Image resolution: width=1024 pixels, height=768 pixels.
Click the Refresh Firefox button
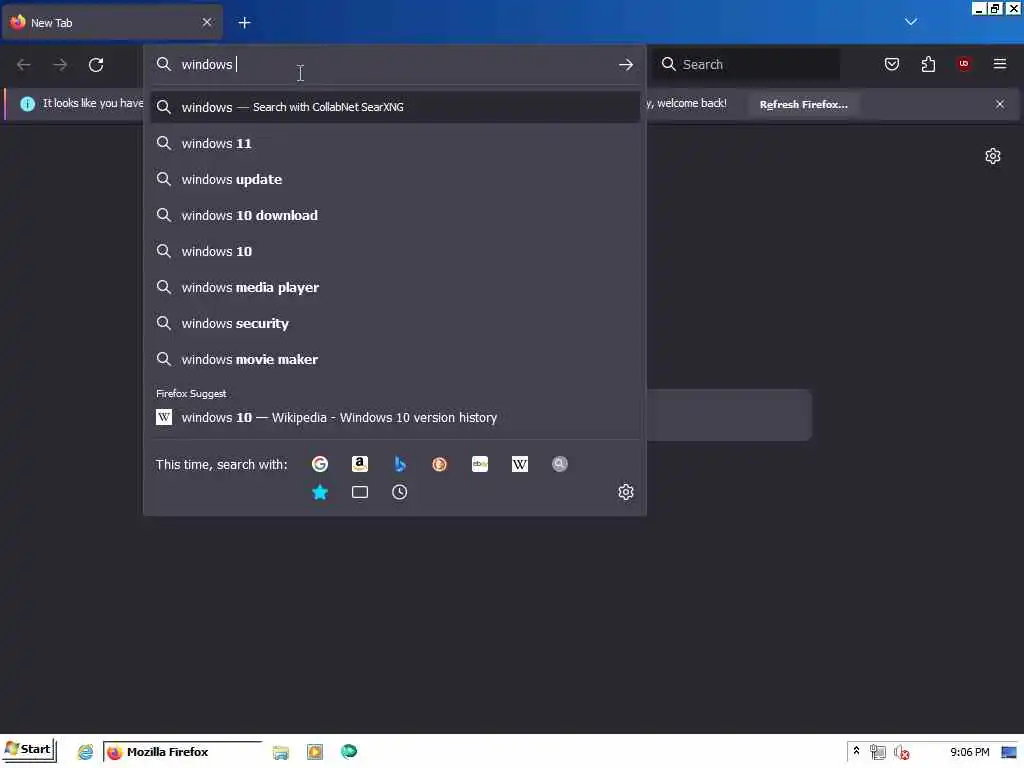click(x=803, y=104)
